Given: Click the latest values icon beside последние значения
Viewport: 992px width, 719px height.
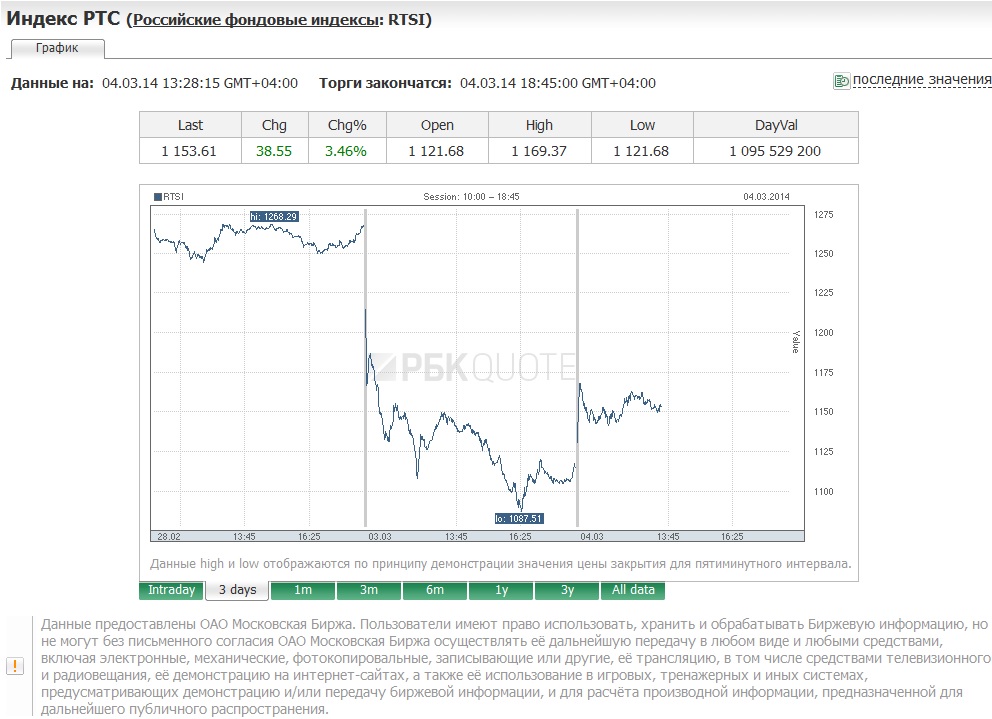Looking at the screenshot, I should [x=841, y=81].
